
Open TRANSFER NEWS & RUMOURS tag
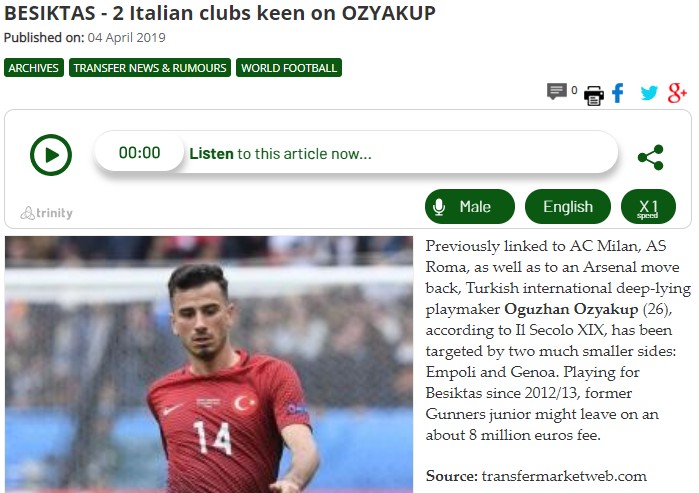150,68
